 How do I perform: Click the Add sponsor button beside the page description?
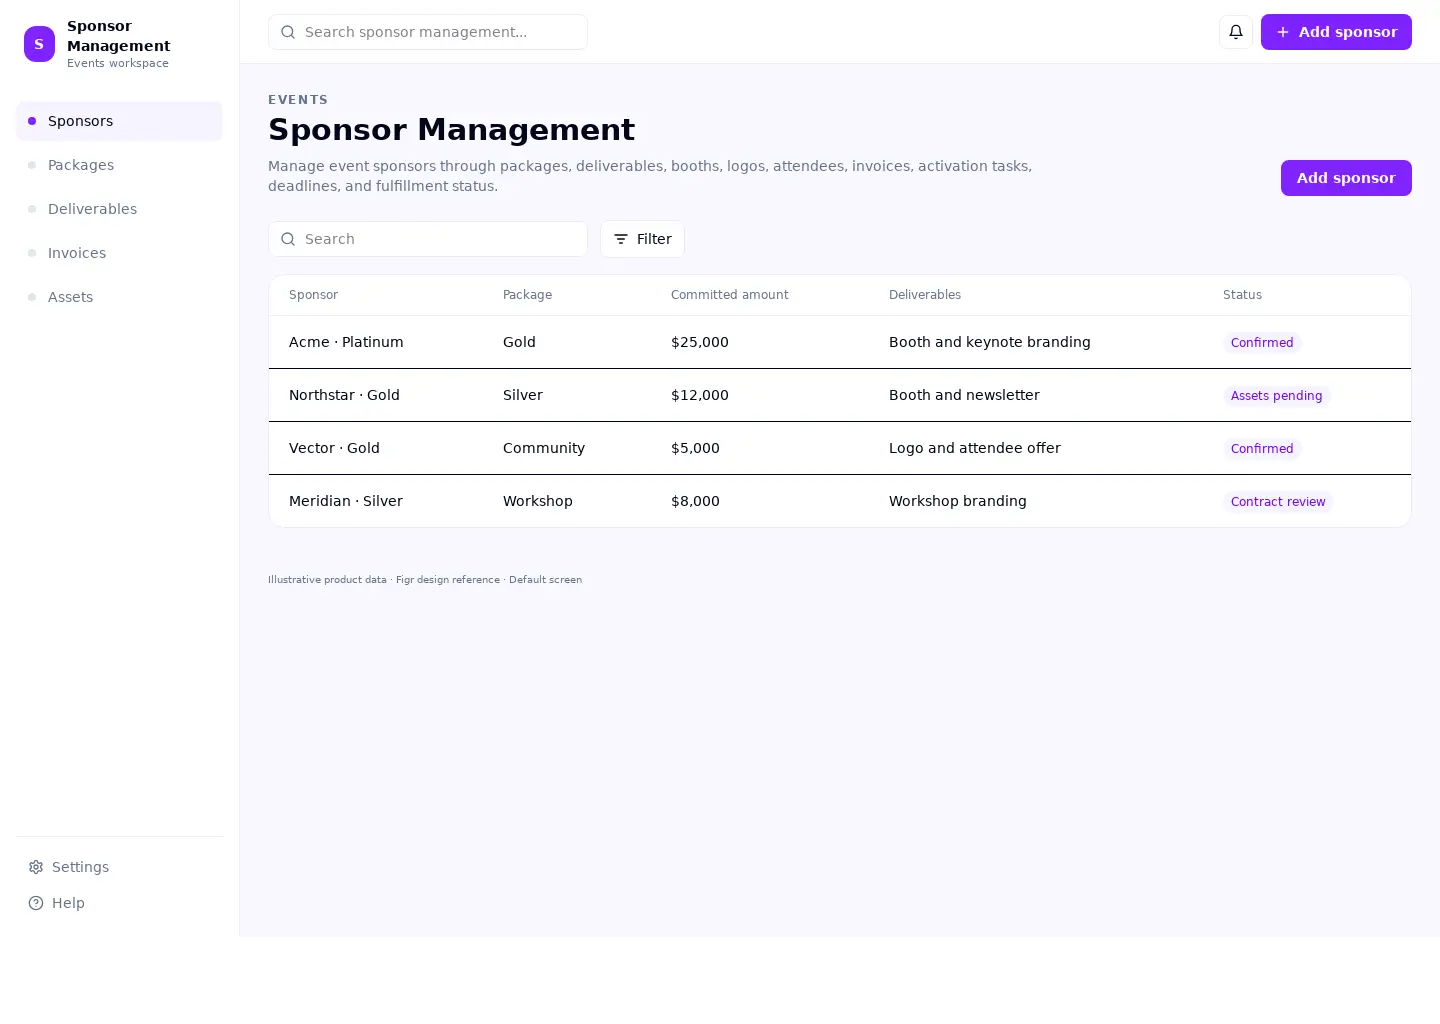point(1346,178)
